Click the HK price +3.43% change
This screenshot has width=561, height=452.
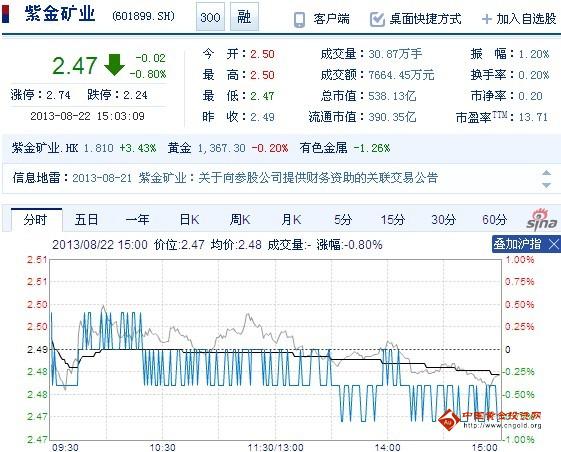point(138,148)
